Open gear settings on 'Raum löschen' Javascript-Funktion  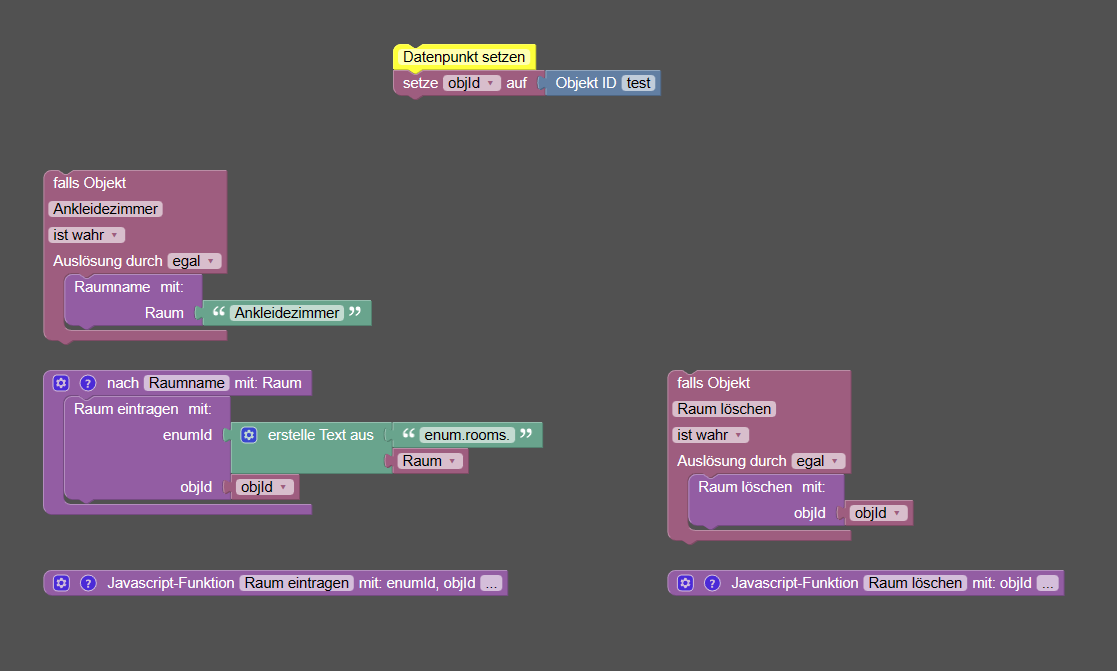(685, 583)
